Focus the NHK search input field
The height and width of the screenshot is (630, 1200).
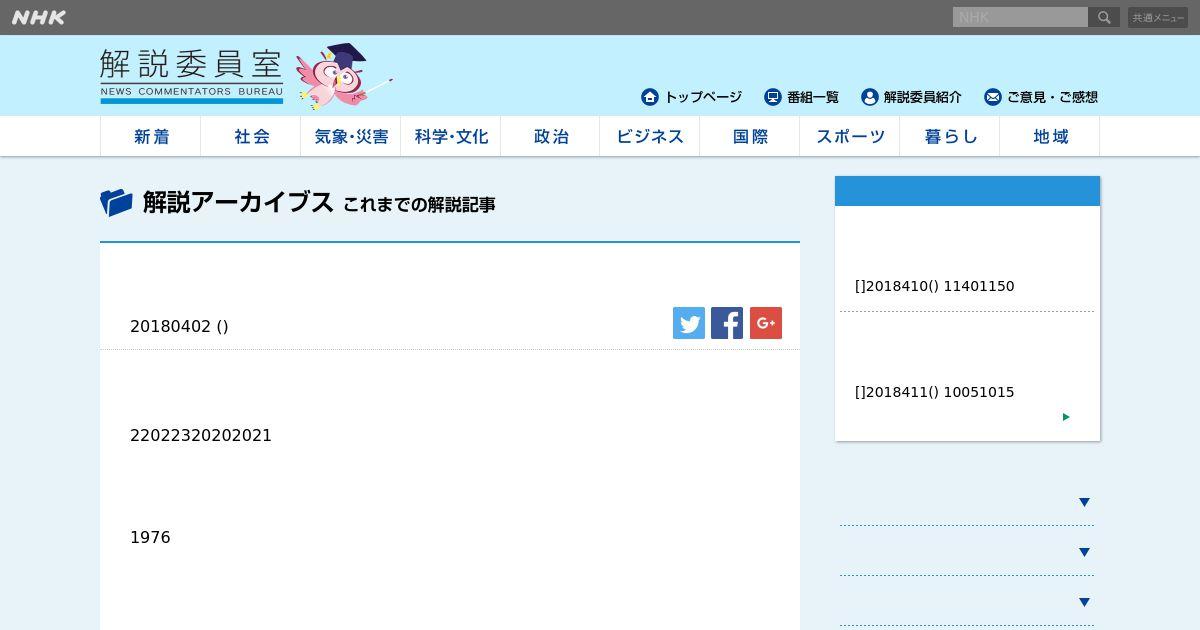coord(1020,17)
